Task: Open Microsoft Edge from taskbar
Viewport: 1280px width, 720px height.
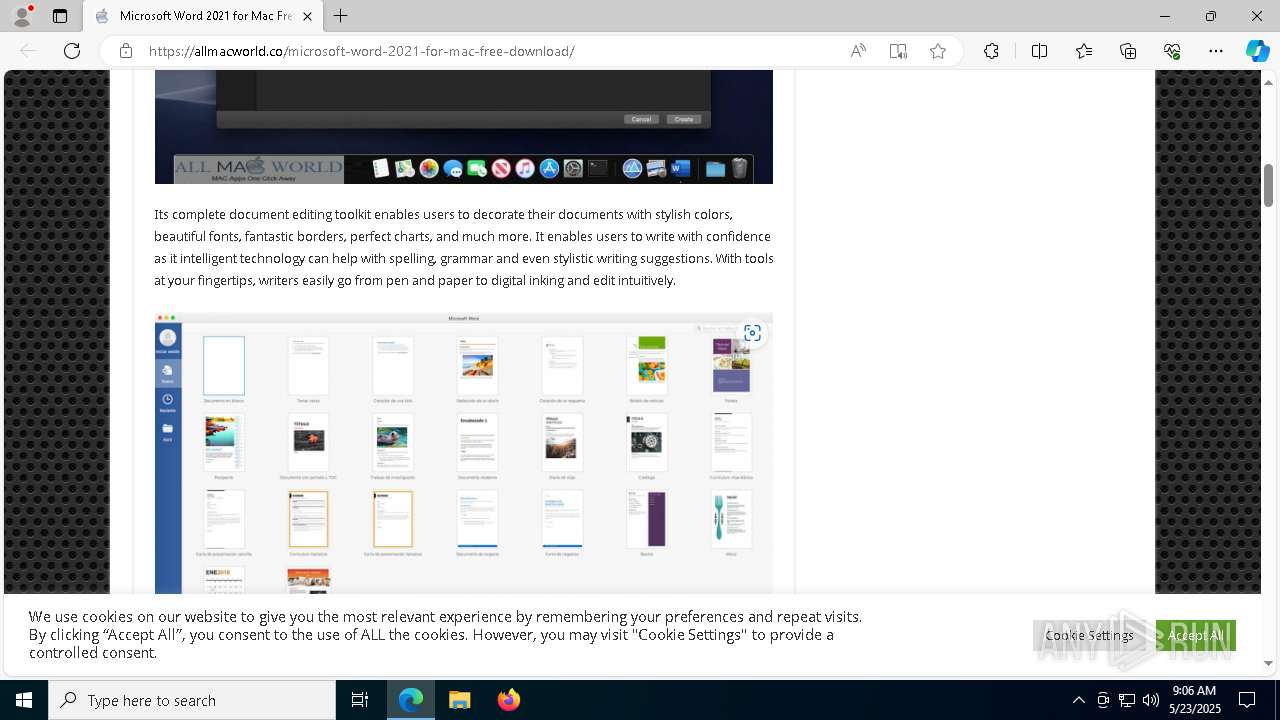Action: [411, 700]
